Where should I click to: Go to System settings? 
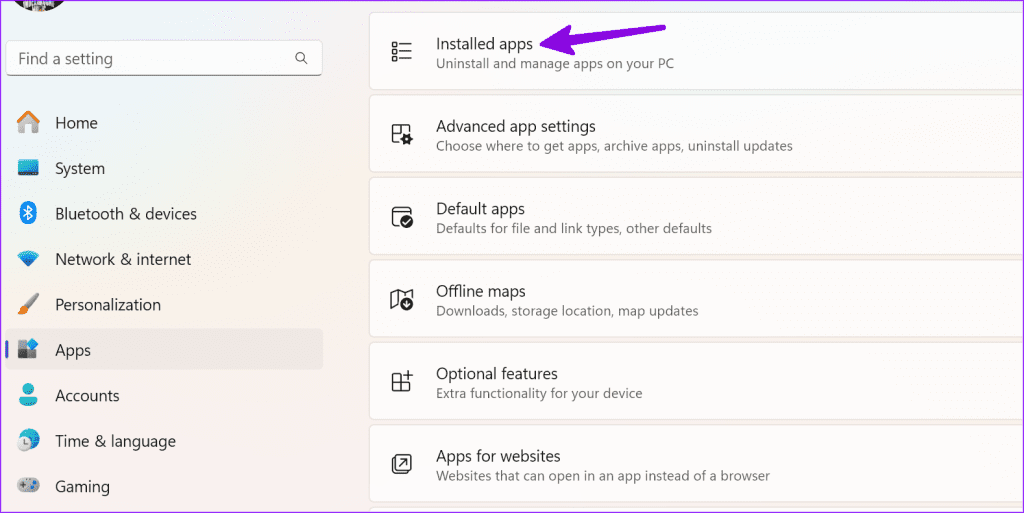(x=79, y=169)
